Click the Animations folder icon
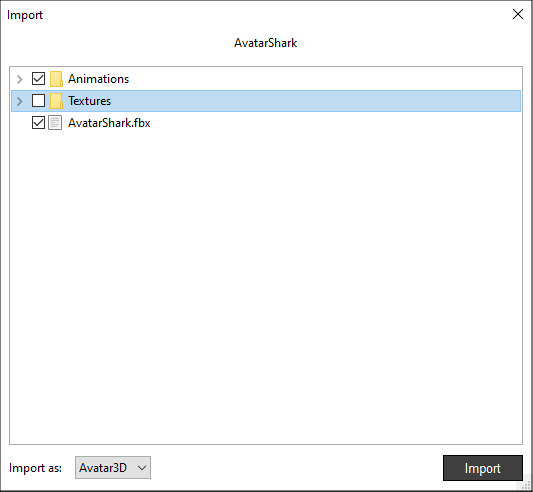Viewport: 533px width, 492px height. (x=56, y=79)
